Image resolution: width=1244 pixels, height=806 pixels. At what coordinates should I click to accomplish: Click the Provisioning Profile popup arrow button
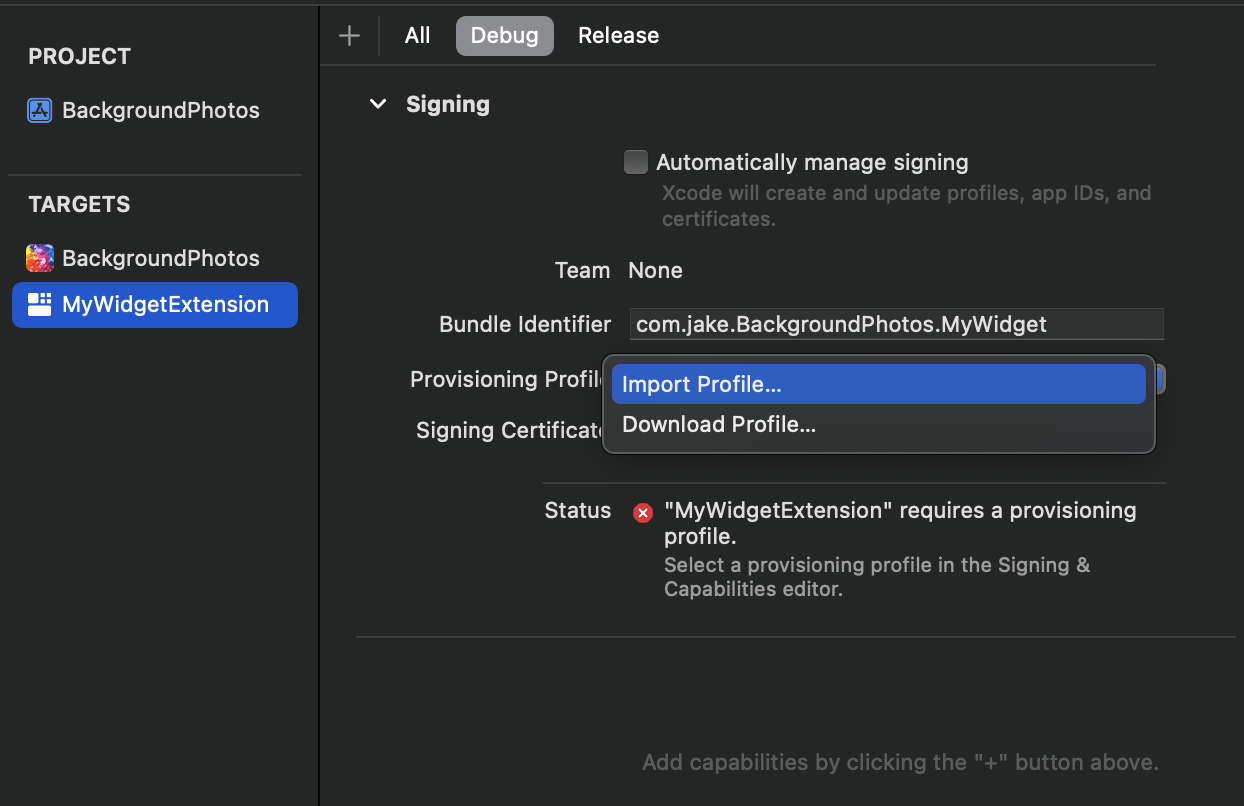point(1160,379)
